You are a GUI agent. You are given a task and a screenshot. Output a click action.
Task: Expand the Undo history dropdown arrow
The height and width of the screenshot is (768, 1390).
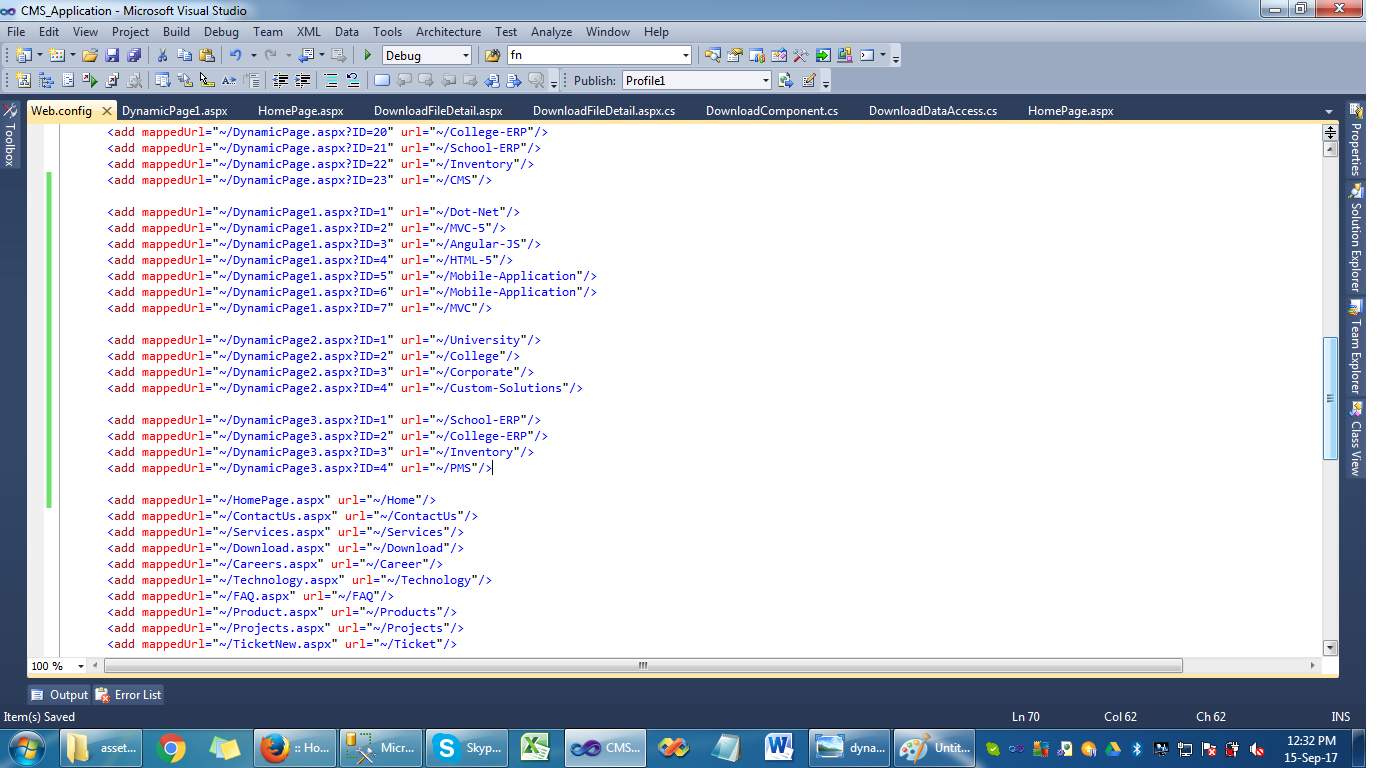[x=253, y=56]
